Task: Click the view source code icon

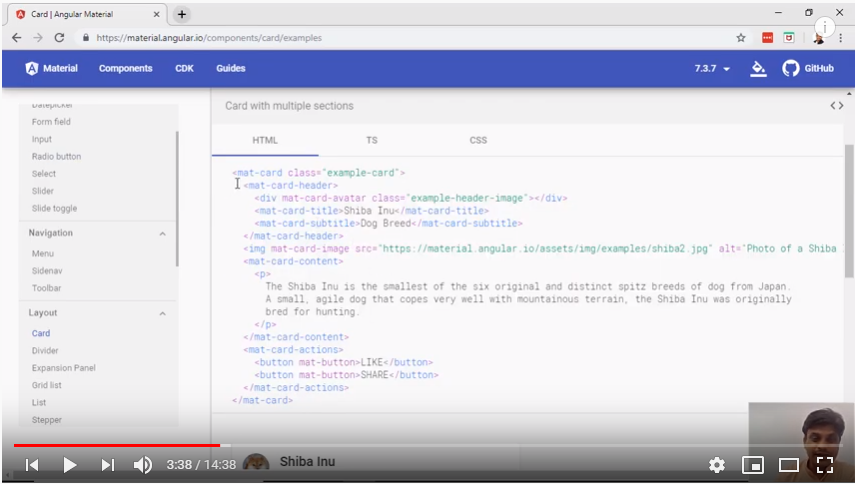Action: (x=836, y=106)
